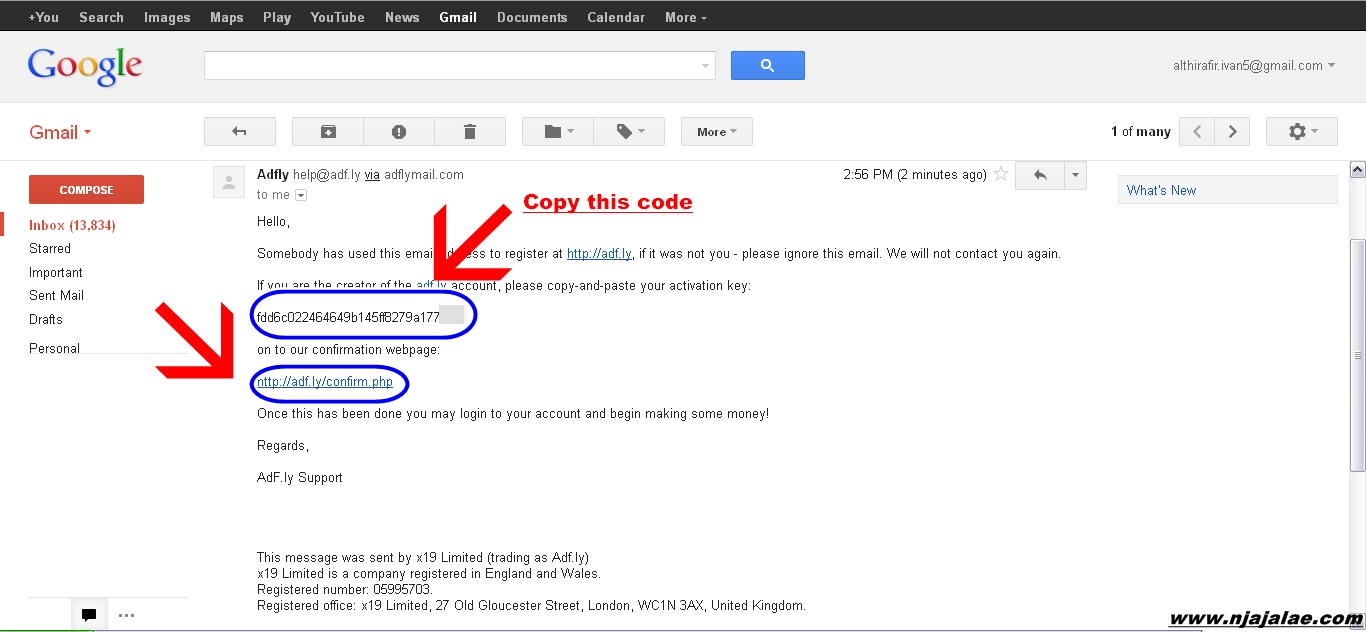Image resolution: width=1366 pixels, height=632 pixels.
Task: Open the http://adf.ly/confirm.php confirmation link
Action: coord(325,382)
